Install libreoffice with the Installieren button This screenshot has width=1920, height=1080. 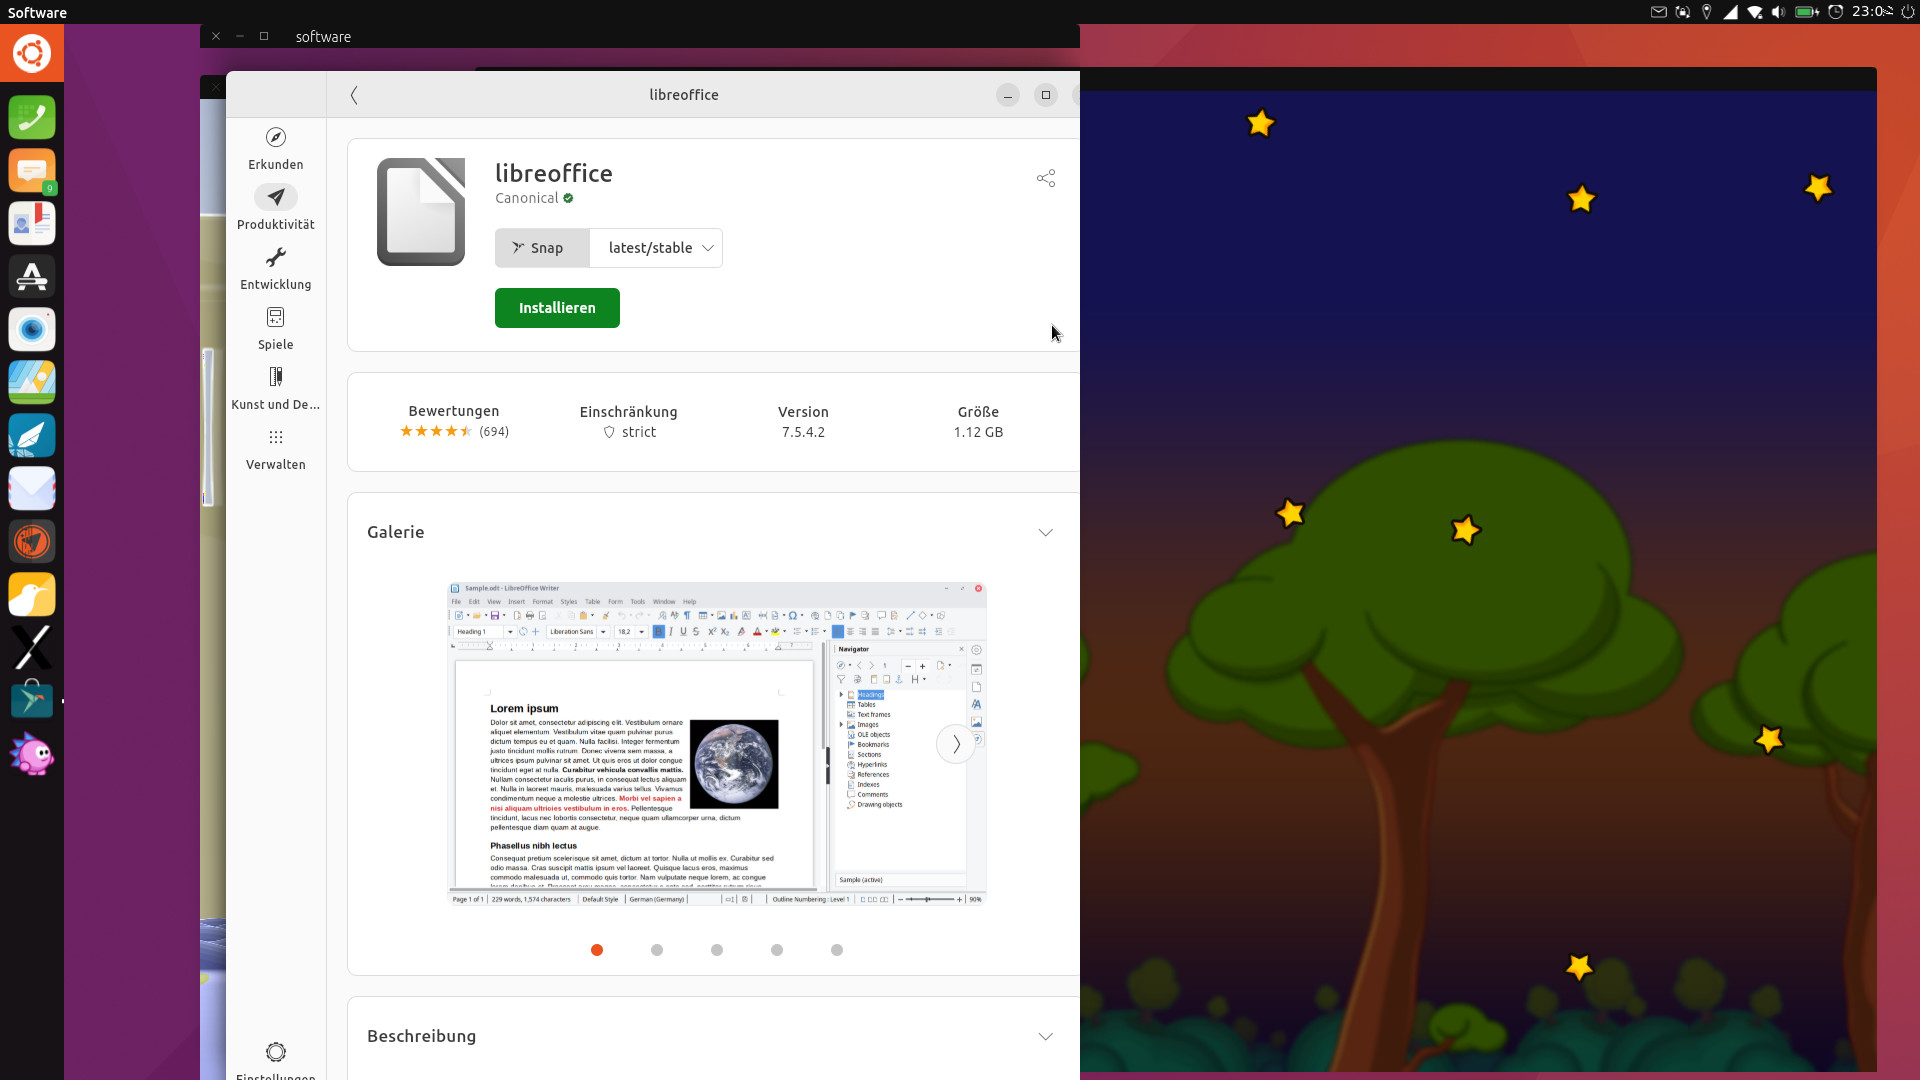(557, 307)
